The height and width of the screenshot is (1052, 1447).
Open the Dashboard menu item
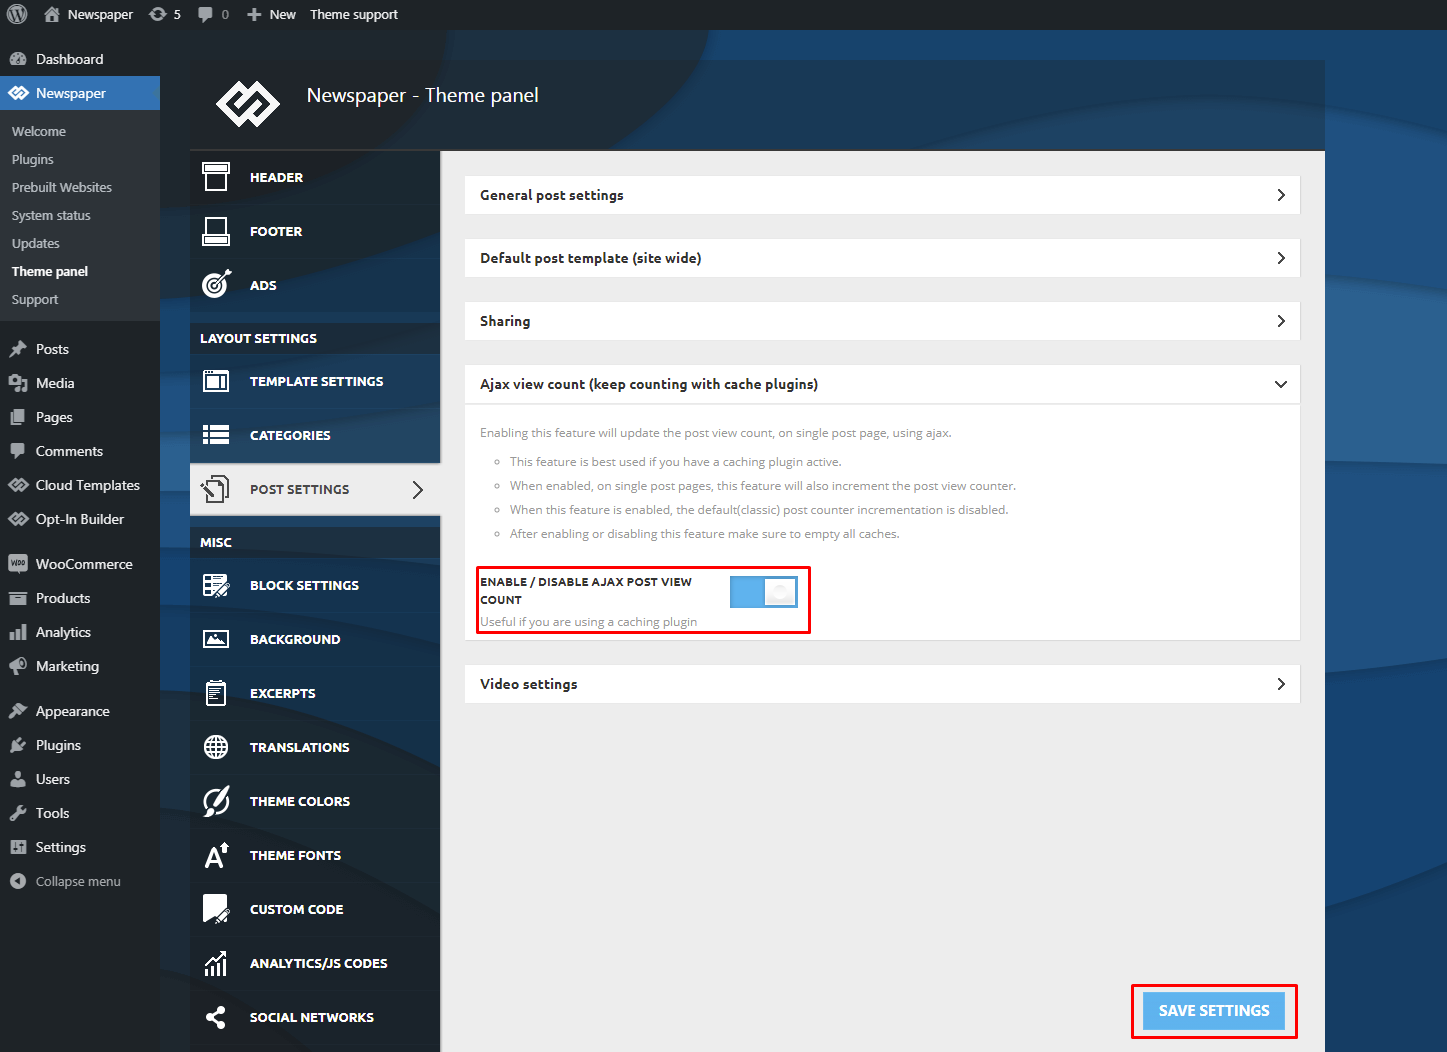pyautogui.click(x=80, y=59)
